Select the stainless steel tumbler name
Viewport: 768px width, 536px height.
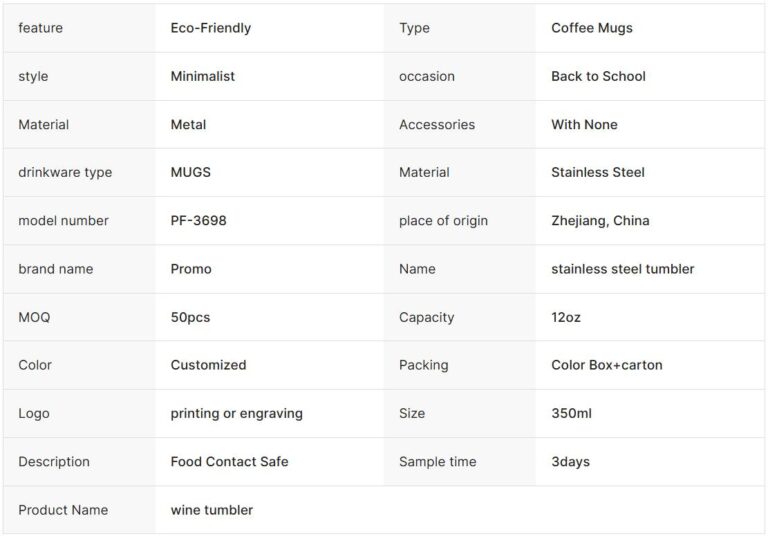tap(622, 269)
